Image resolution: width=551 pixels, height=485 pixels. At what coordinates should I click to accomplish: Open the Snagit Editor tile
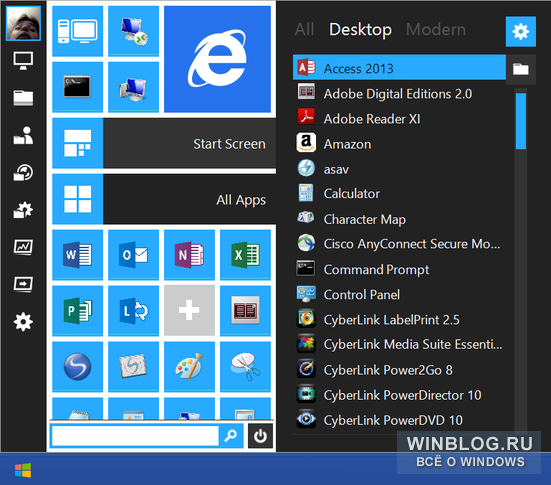tap(134, 367)
